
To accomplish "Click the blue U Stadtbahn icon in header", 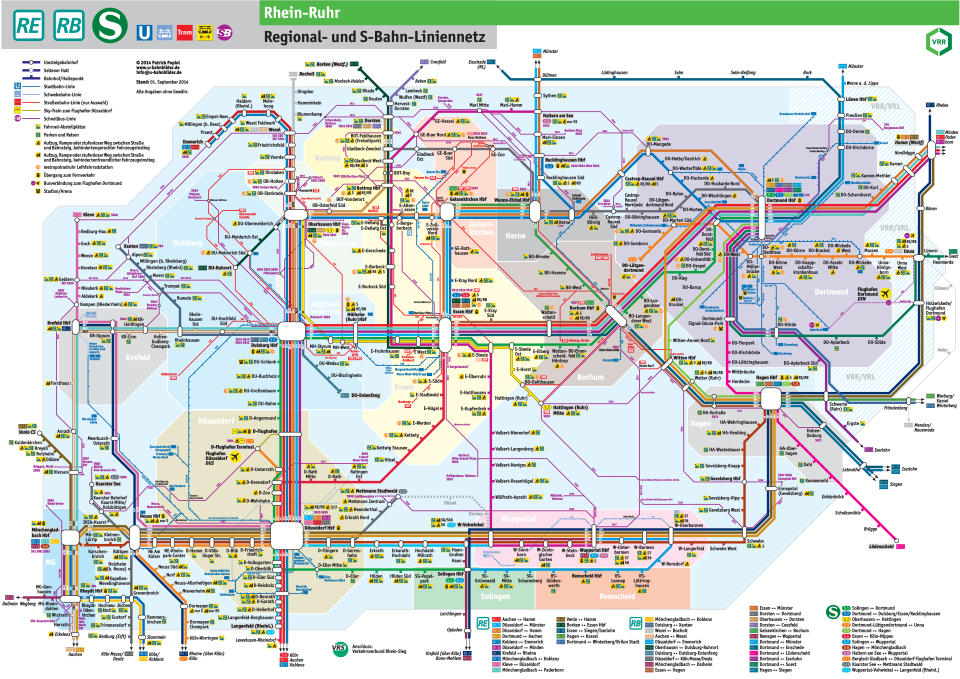I will 144,32.
